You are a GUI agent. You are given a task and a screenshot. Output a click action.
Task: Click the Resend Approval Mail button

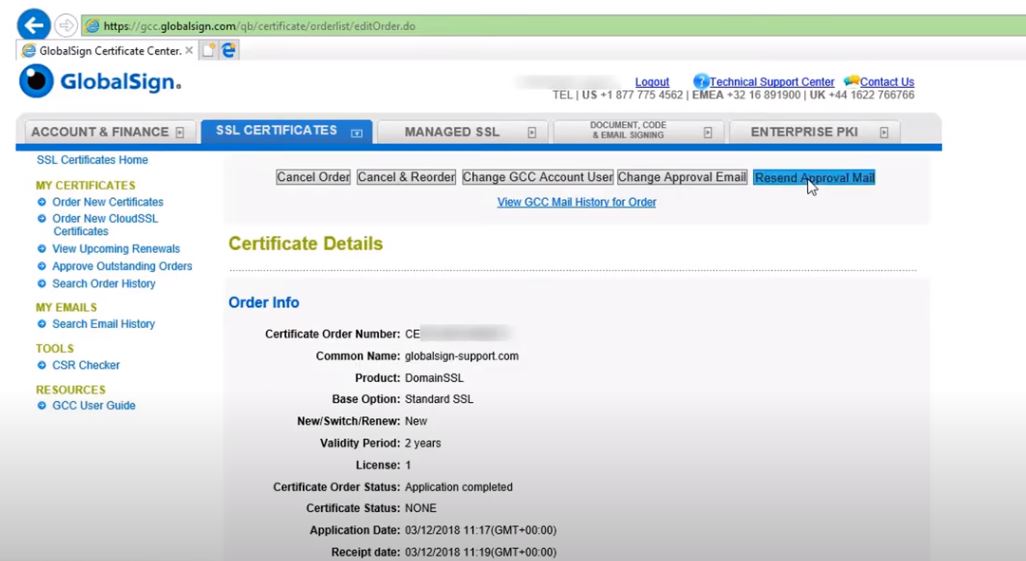tap(814, 177)
